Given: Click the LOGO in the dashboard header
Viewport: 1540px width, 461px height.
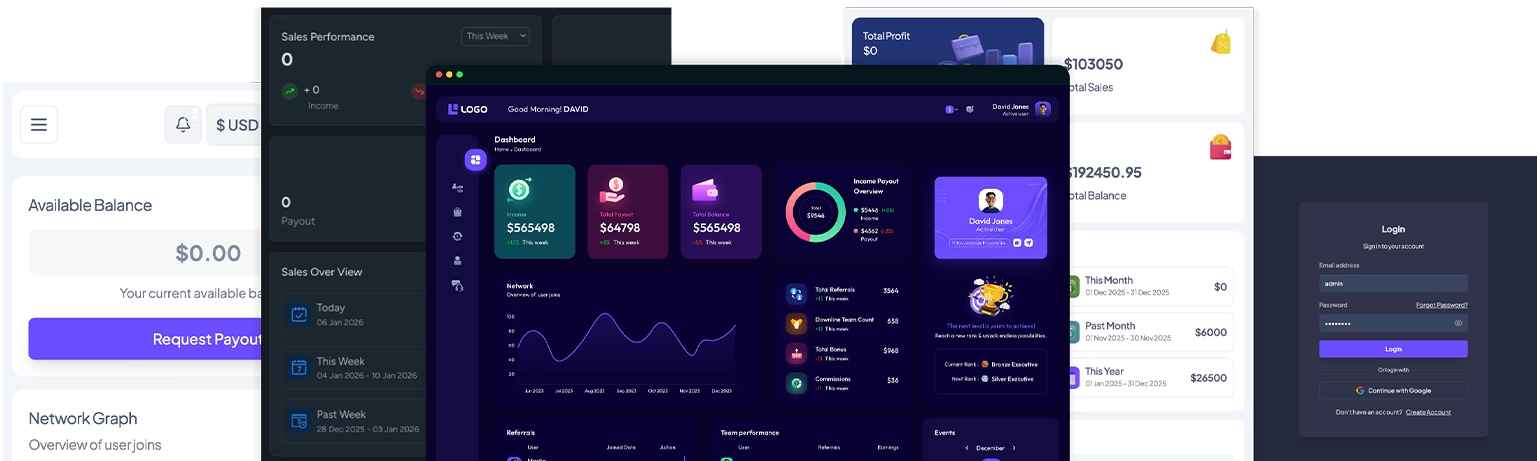Looking at the screenshot, I should (x=467, y=109).
